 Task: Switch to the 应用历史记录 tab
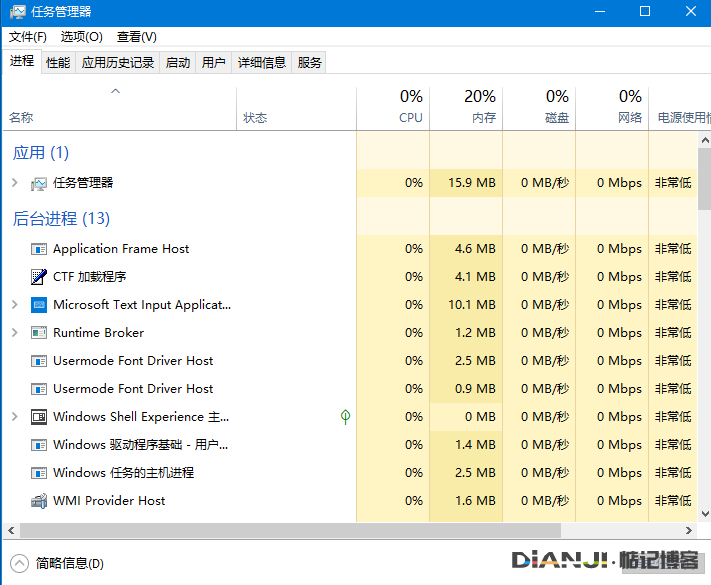[x=118, y=63]
